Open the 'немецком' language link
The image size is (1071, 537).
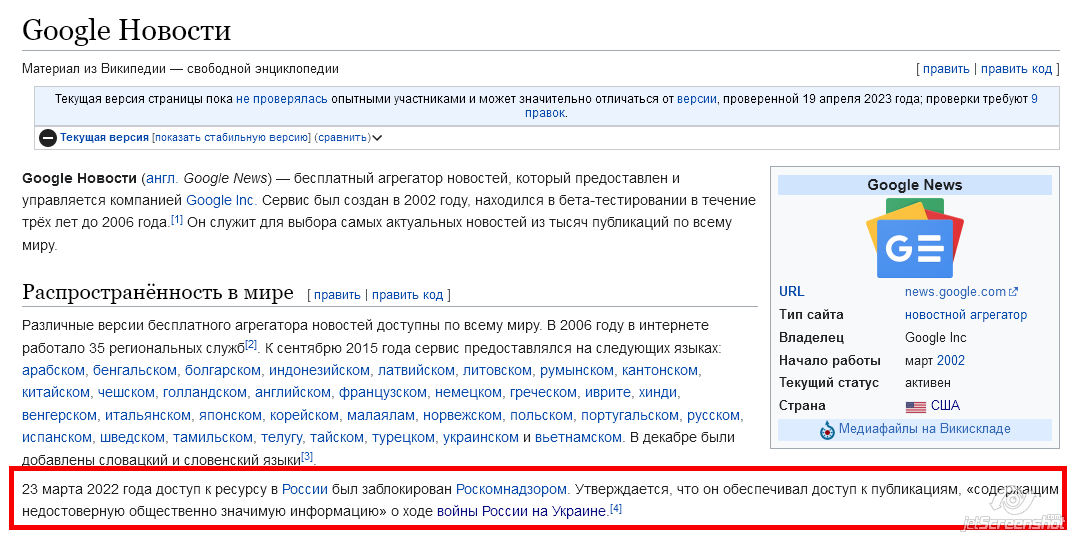tap(468, 393)
